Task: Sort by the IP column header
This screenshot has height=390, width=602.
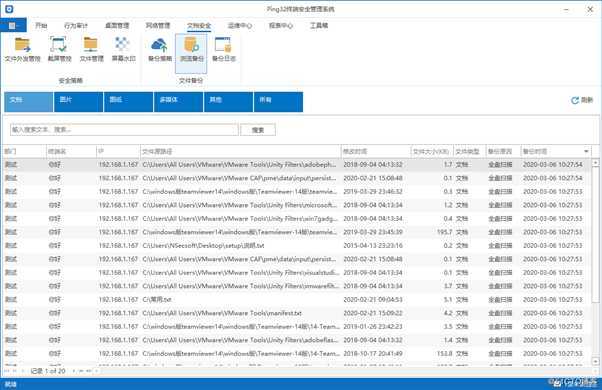Action: point(118,151)
